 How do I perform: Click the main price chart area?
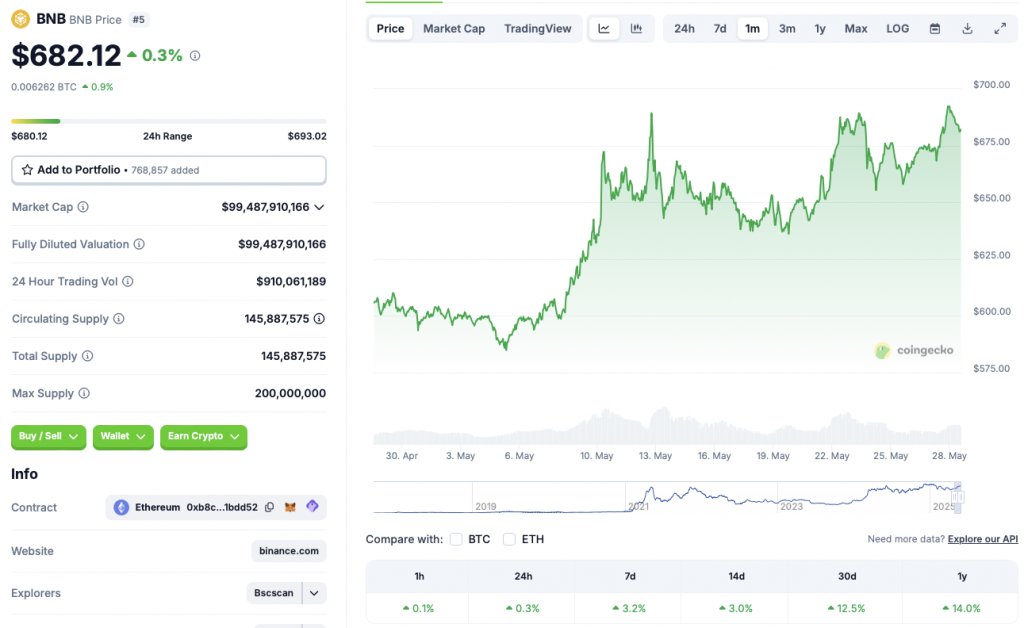[x=667, y=228]
